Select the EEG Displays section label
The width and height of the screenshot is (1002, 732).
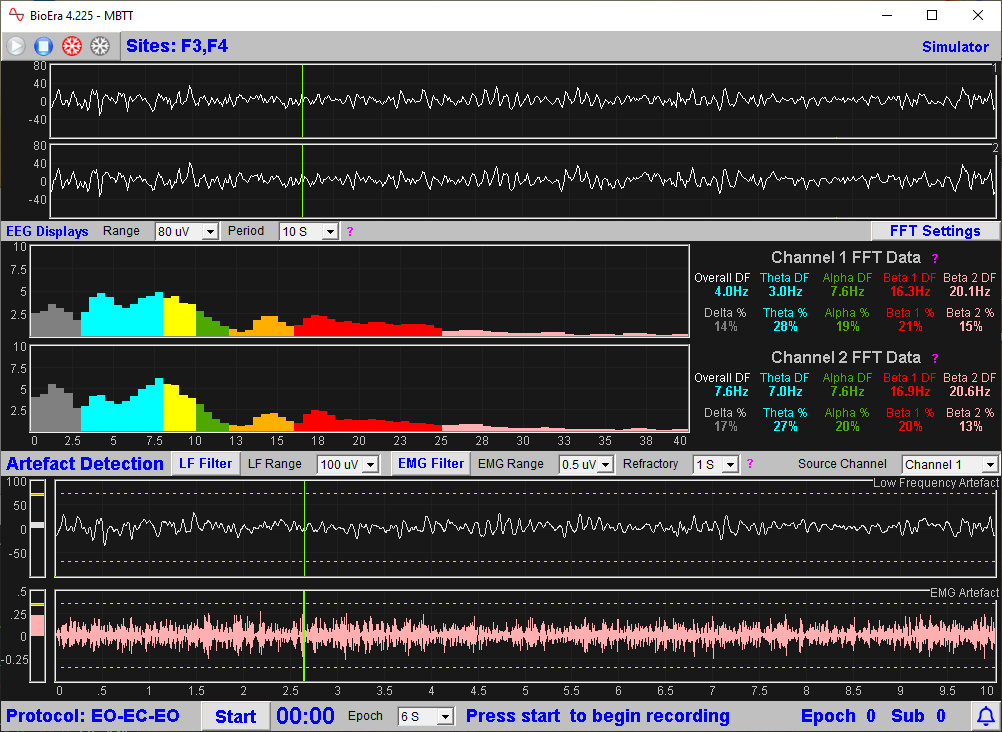point(47,231)
